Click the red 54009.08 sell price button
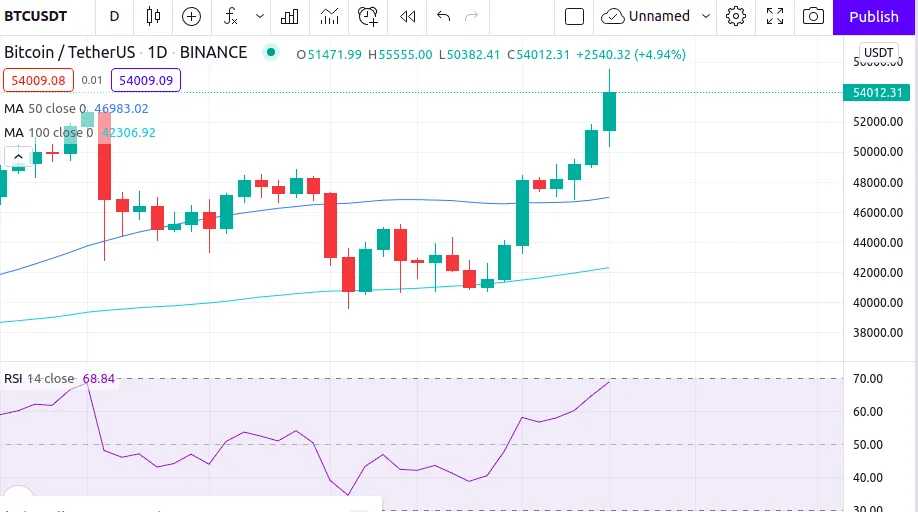The image size is (918, 512). (39, 80)
